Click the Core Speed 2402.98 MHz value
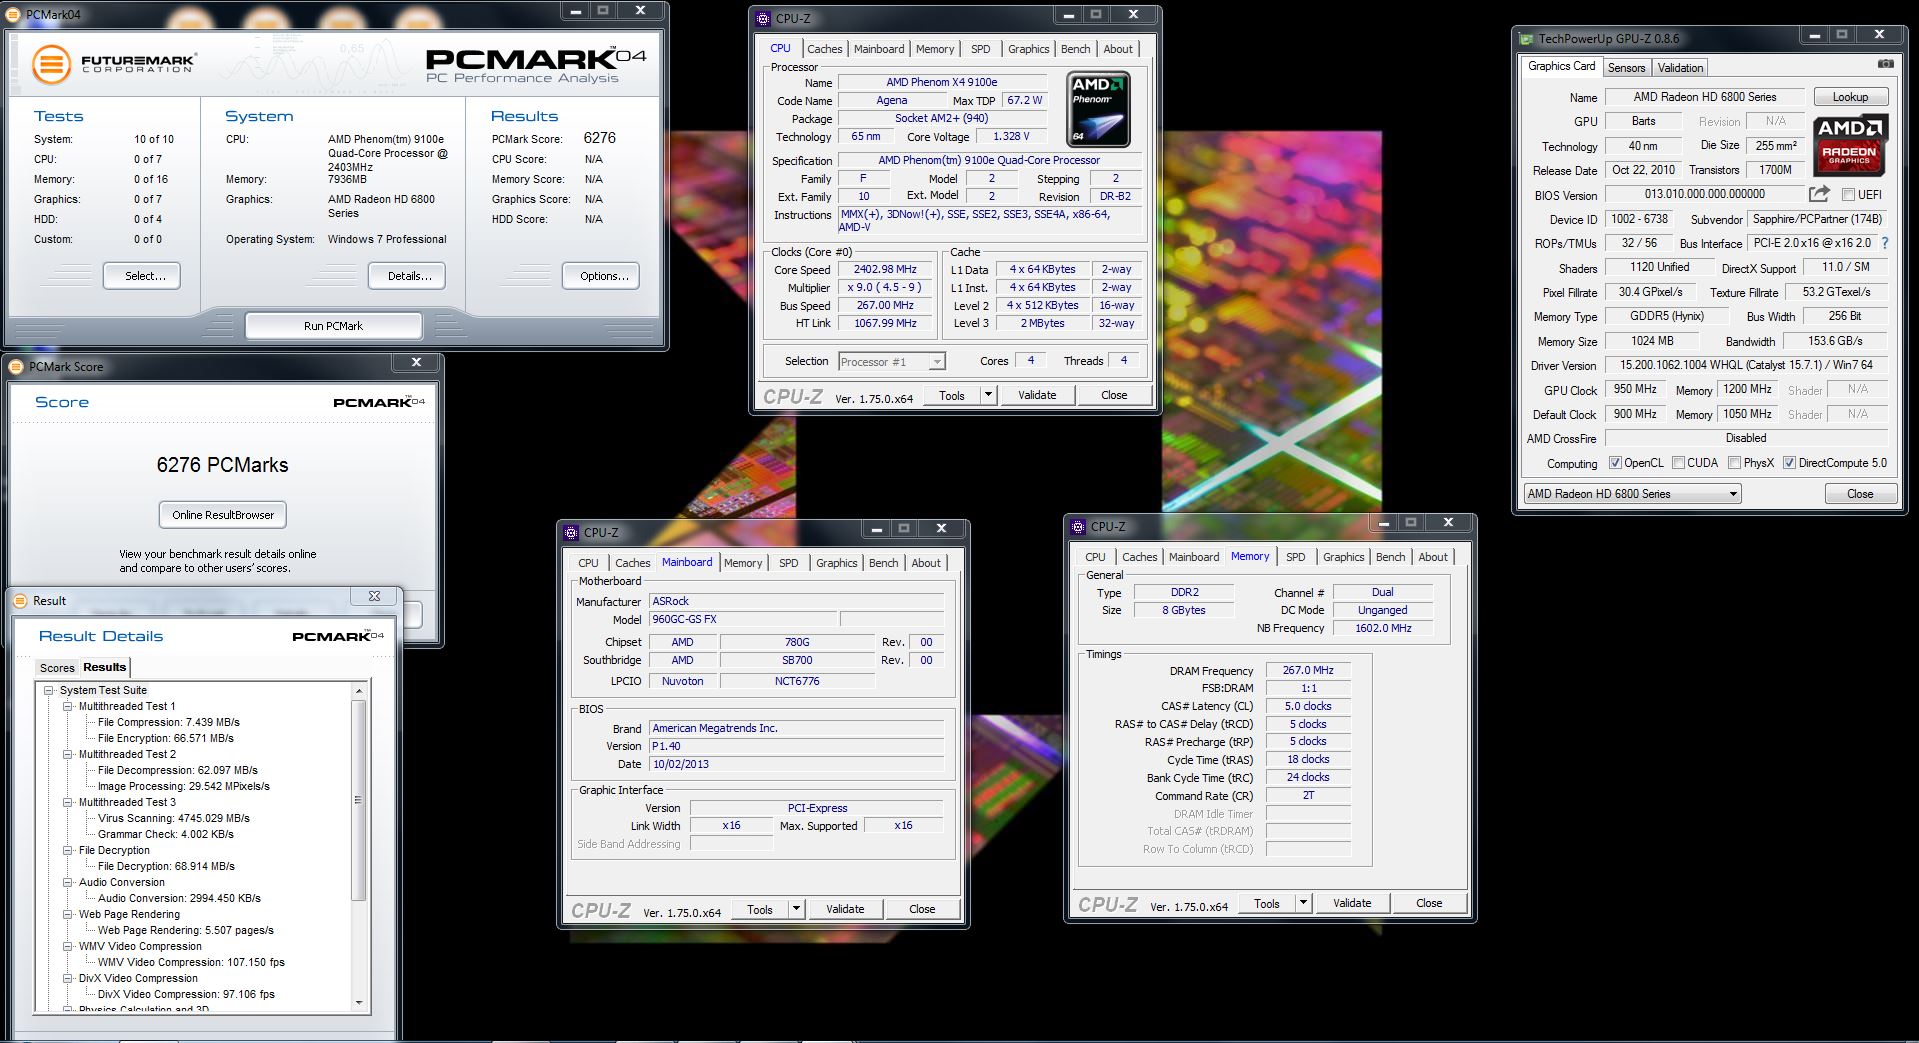 point(885,270)
